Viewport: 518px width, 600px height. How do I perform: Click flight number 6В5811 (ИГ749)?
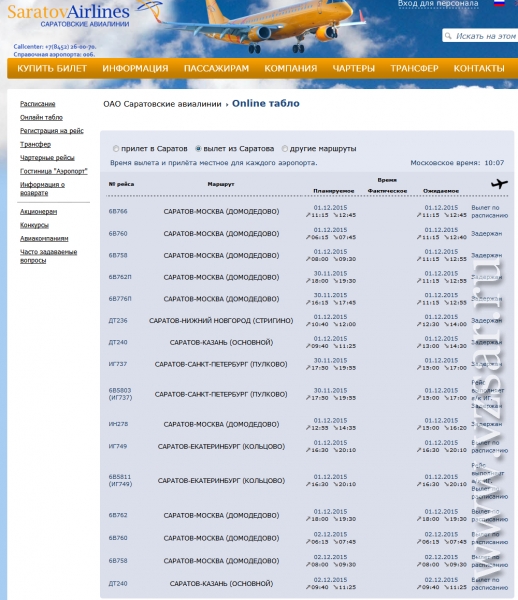(x=120, y=480)
